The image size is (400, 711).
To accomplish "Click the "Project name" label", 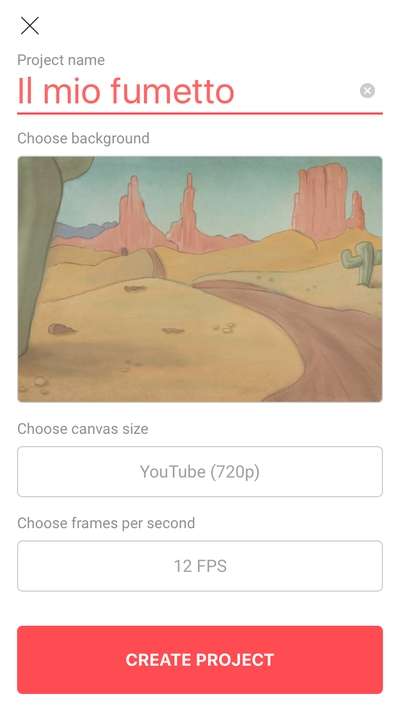I will tap(61, 60).
